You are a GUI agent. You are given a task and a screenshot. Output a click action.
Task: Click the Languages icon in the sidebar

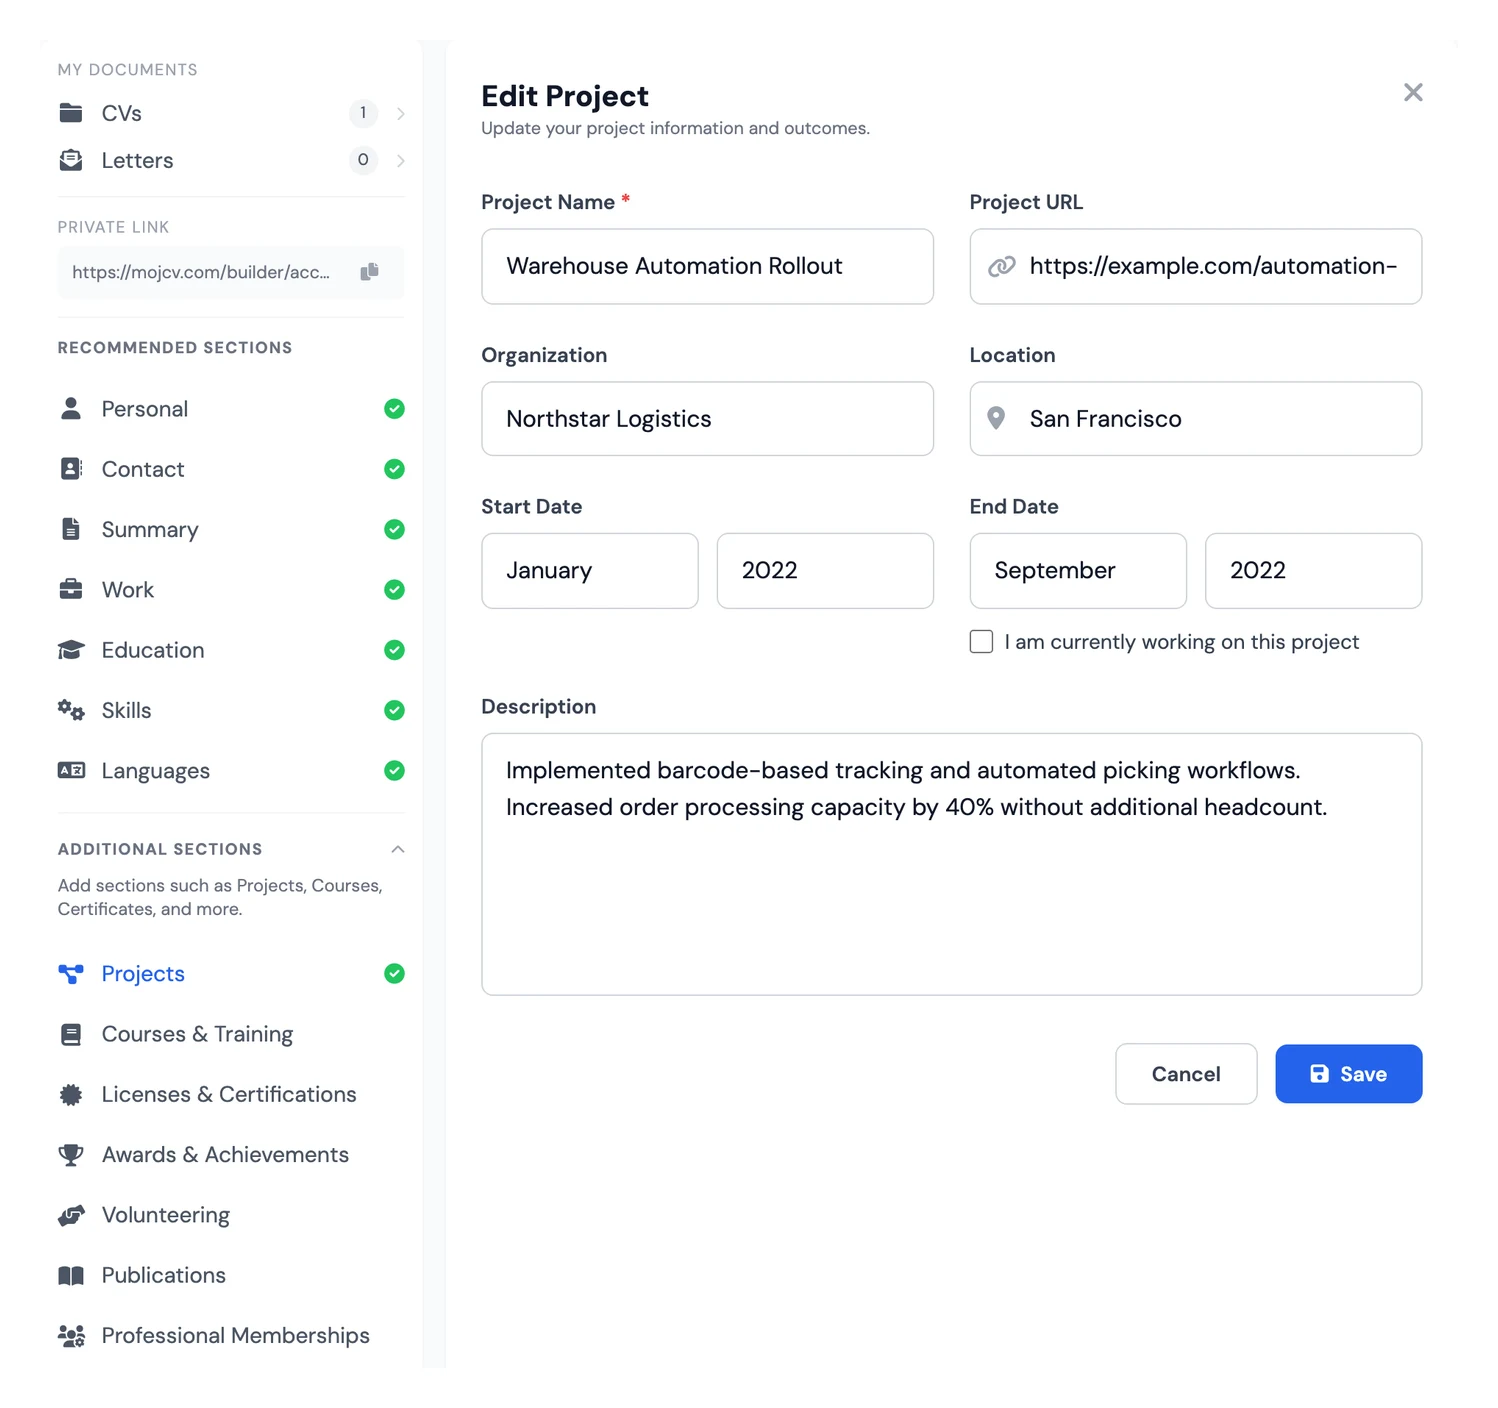tap(71, 770)
